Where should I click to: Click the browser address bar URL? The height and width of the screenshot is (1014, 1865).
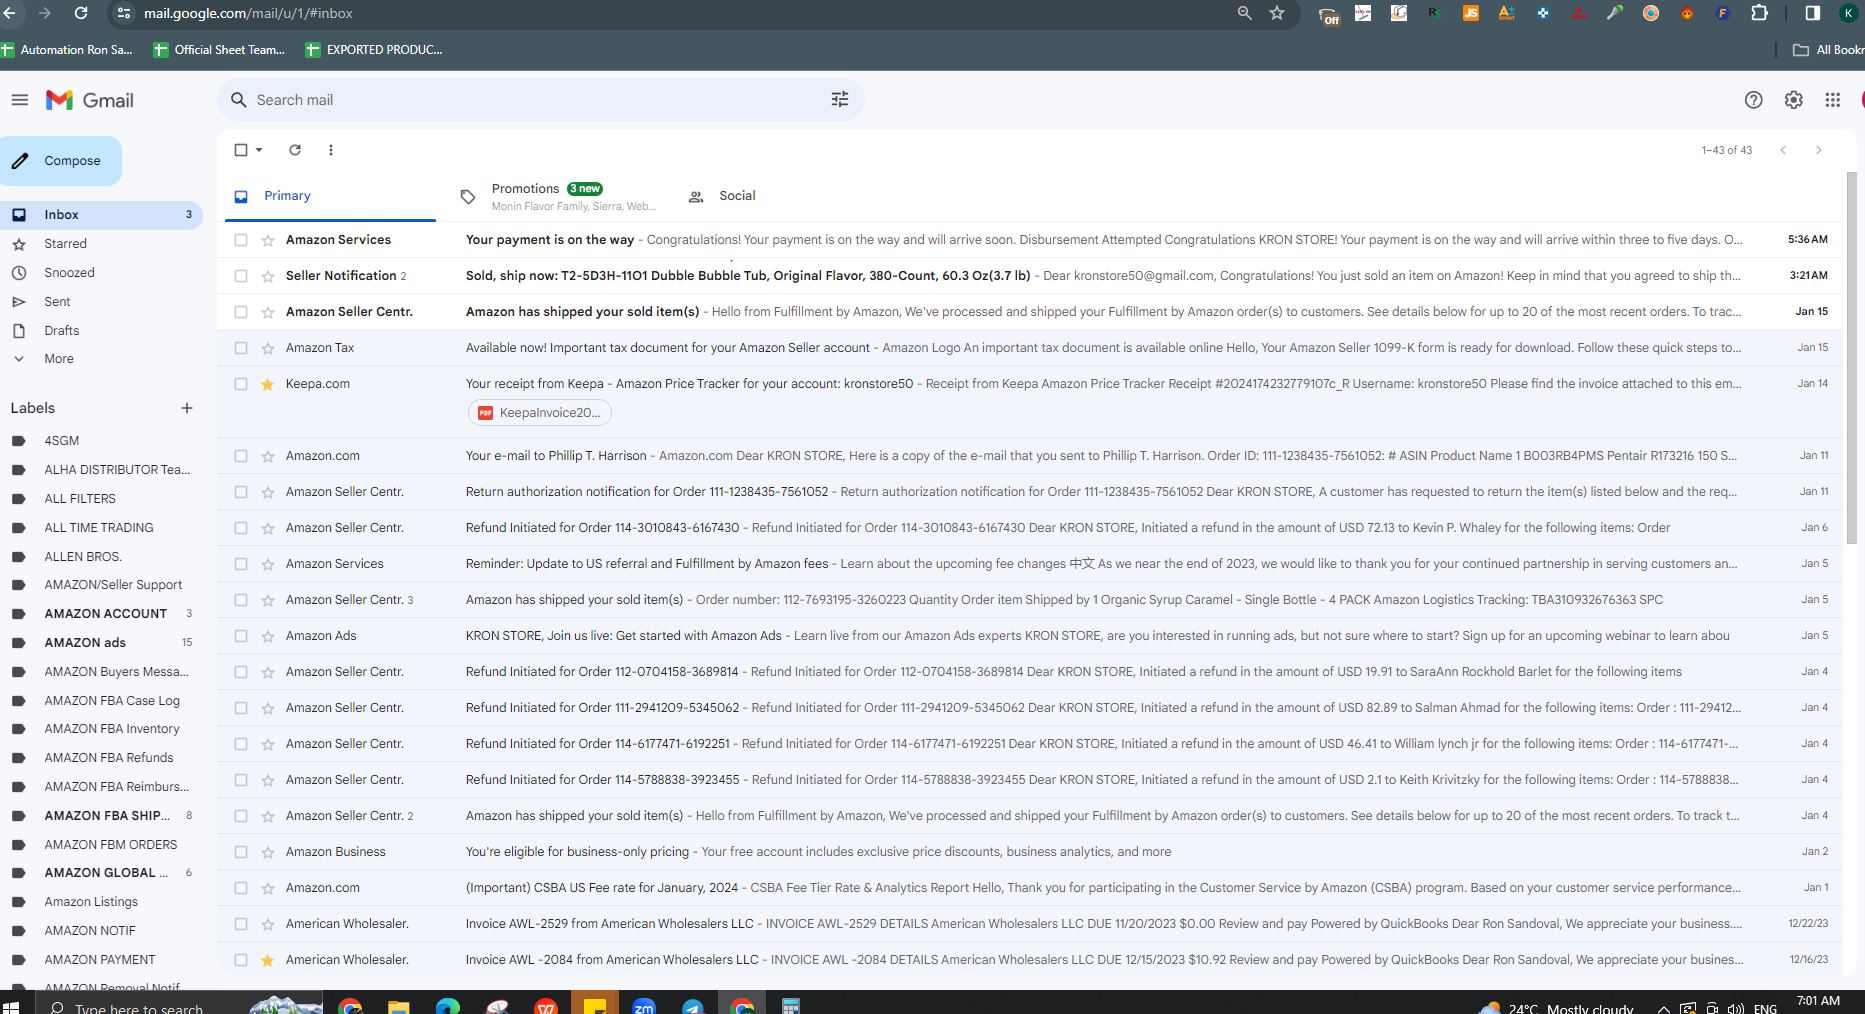pos(248,13)
